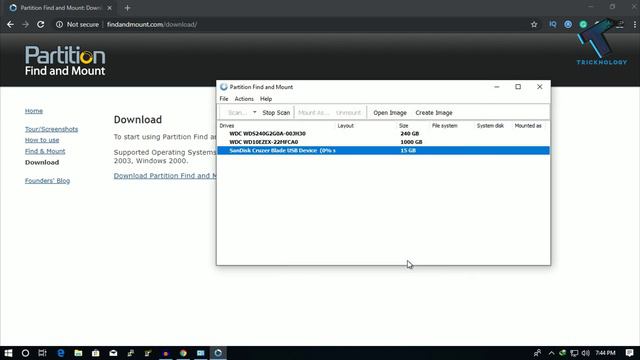The width and height of the screenshot is (640, 360).
Task: Open the Action Center notifications
Action: [x=629, y=353]
